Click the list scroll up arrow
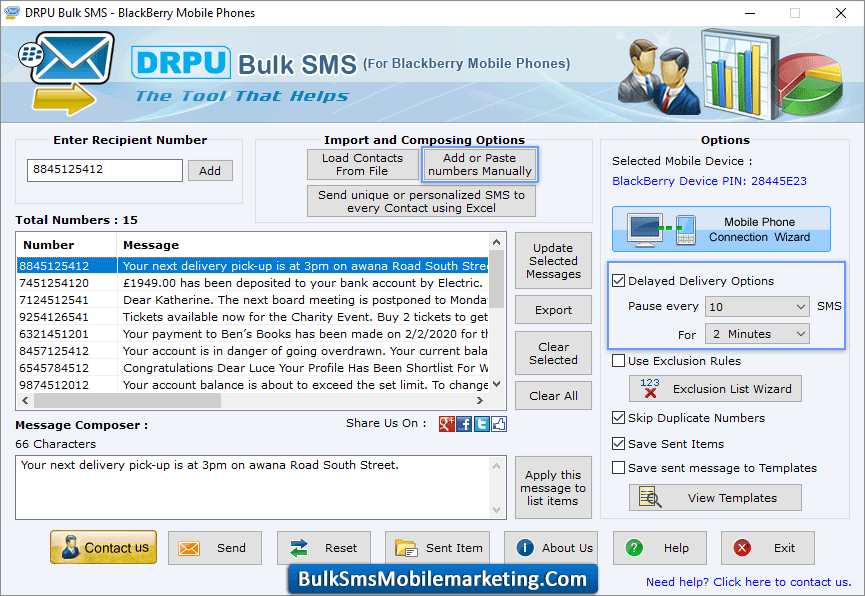This screenshot has width=865, height=596. (x=496, y=242)
